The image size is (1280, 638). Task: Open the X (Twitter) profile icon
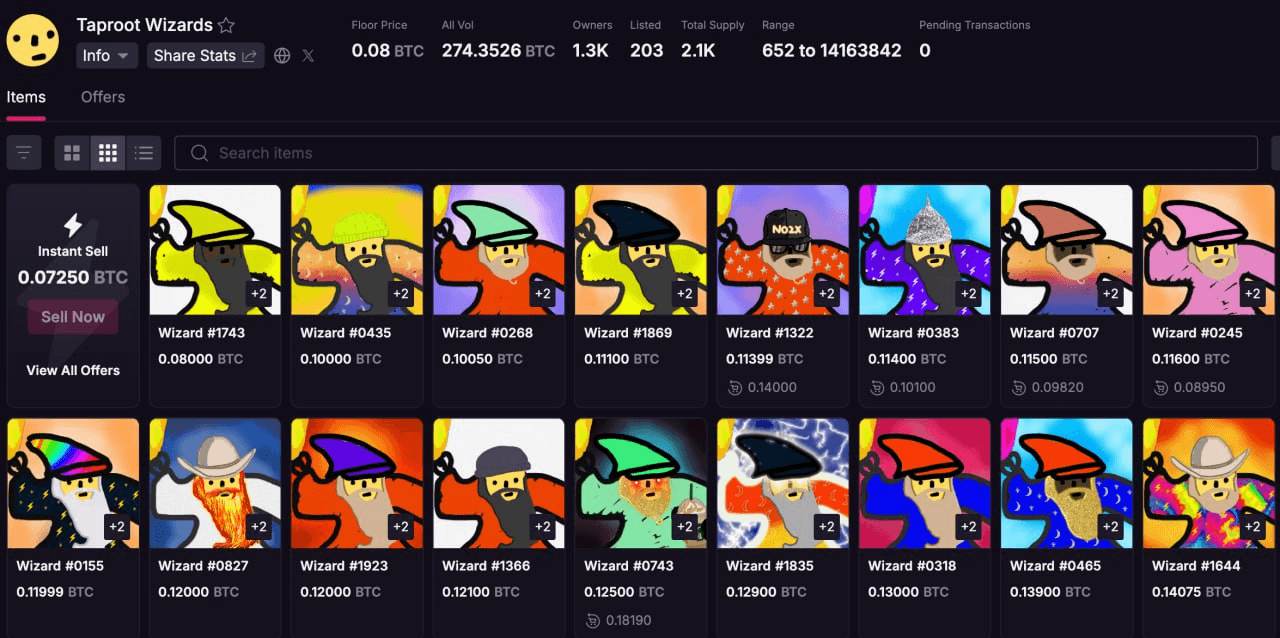point(308,56)
